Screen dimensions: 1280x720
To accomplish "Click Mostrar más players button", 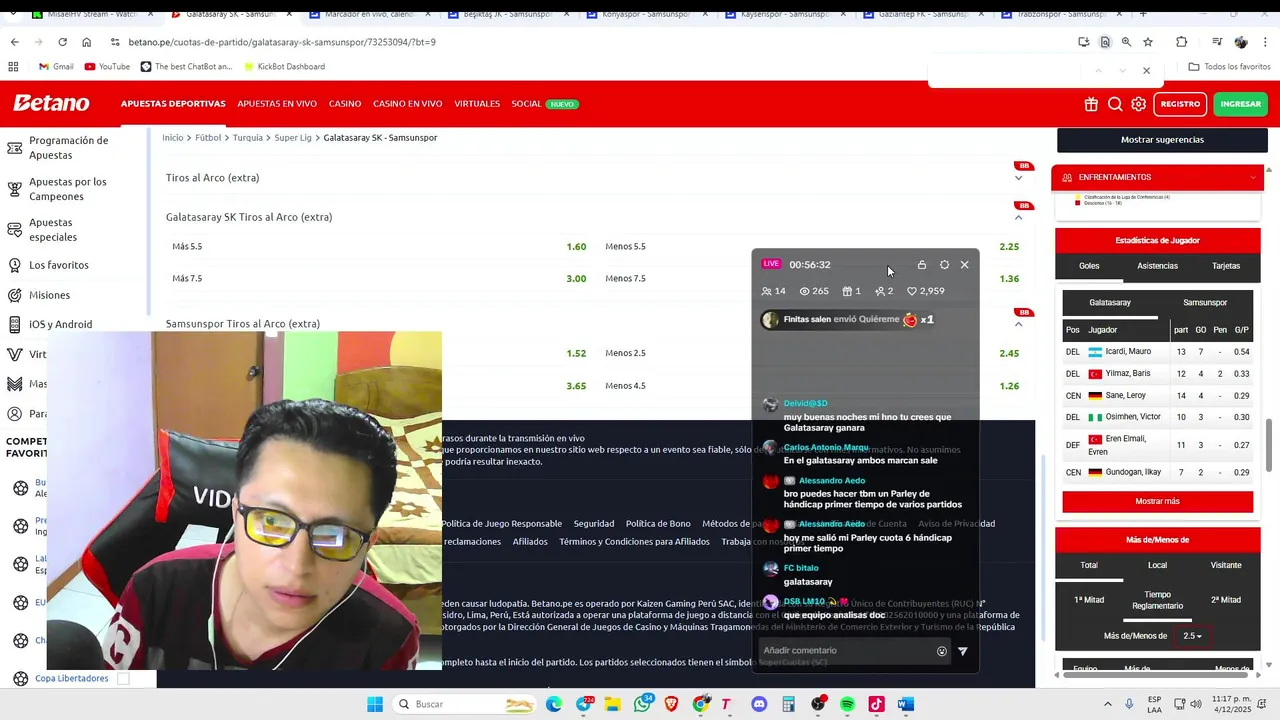I will (x=1157, y=501).
